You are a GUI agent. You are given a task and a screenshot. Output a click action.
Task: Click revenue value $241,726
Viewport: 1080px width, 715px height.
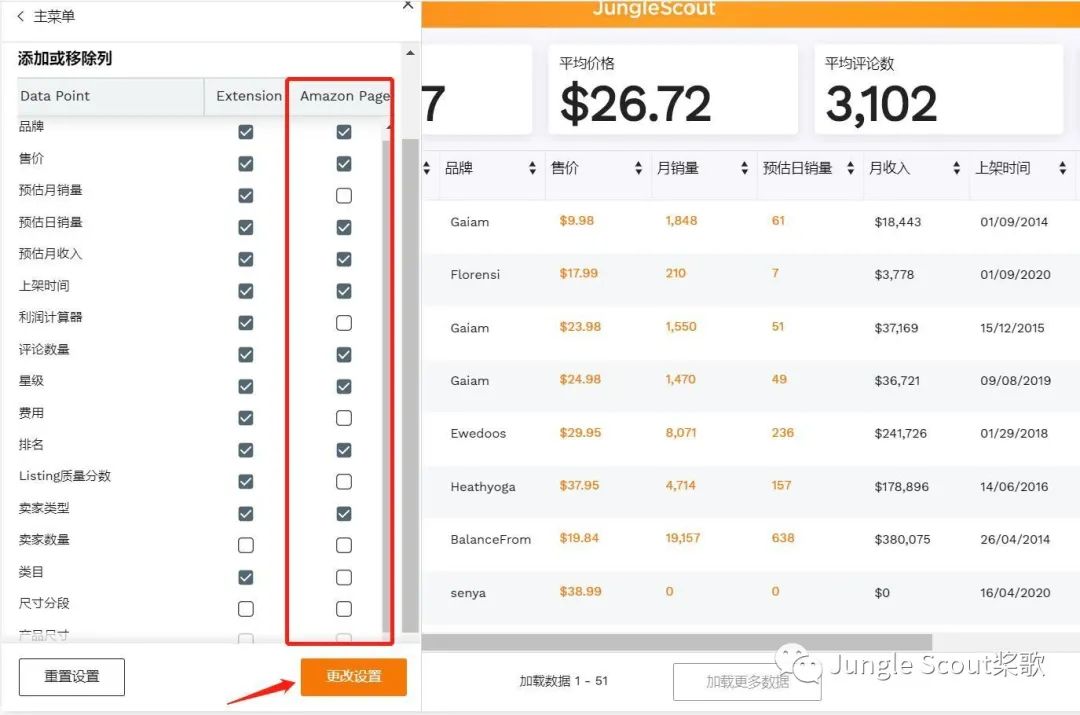coord(900,434)
